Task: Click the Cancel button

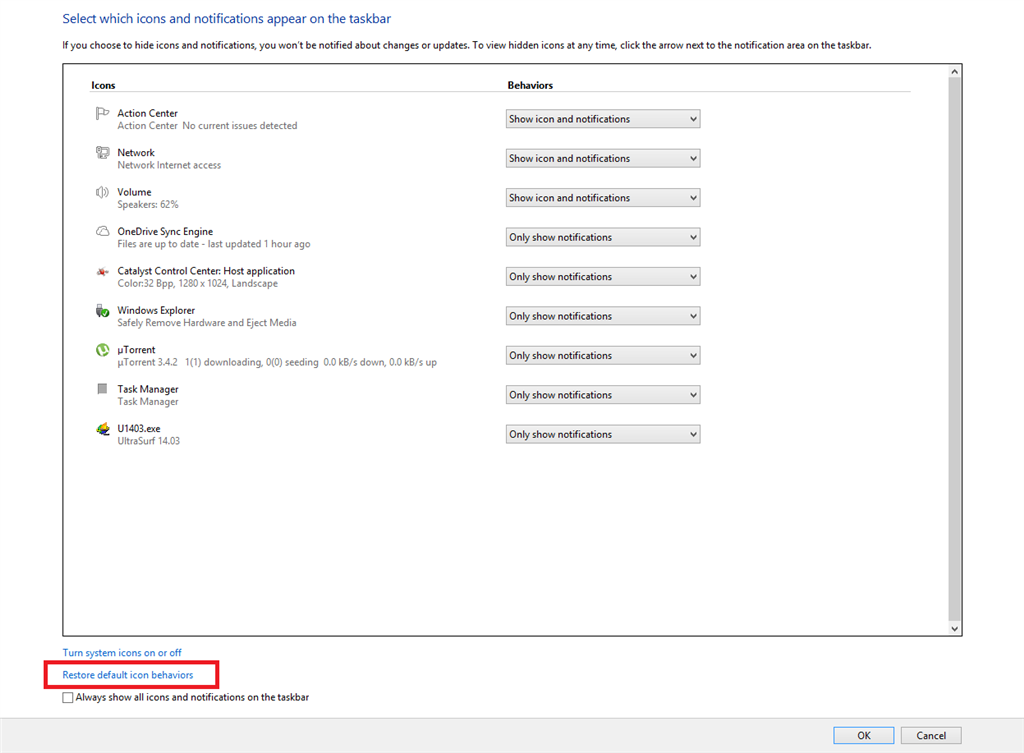Action: [931, 735]
